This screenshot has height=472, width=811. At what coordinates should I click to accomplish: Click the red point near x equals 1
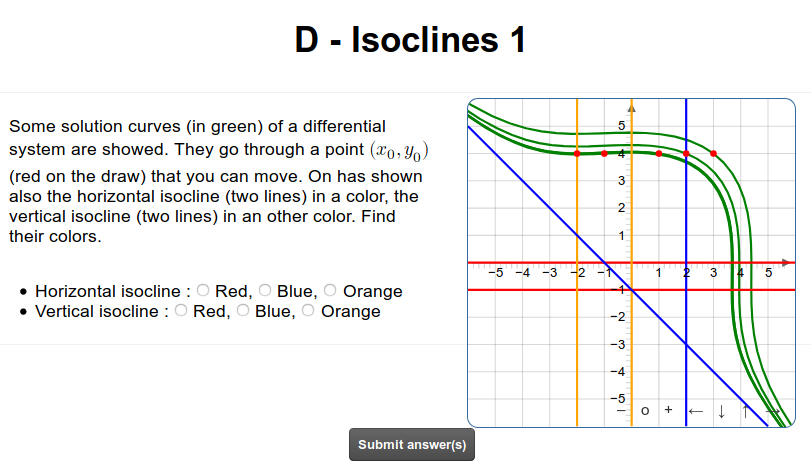658,153
